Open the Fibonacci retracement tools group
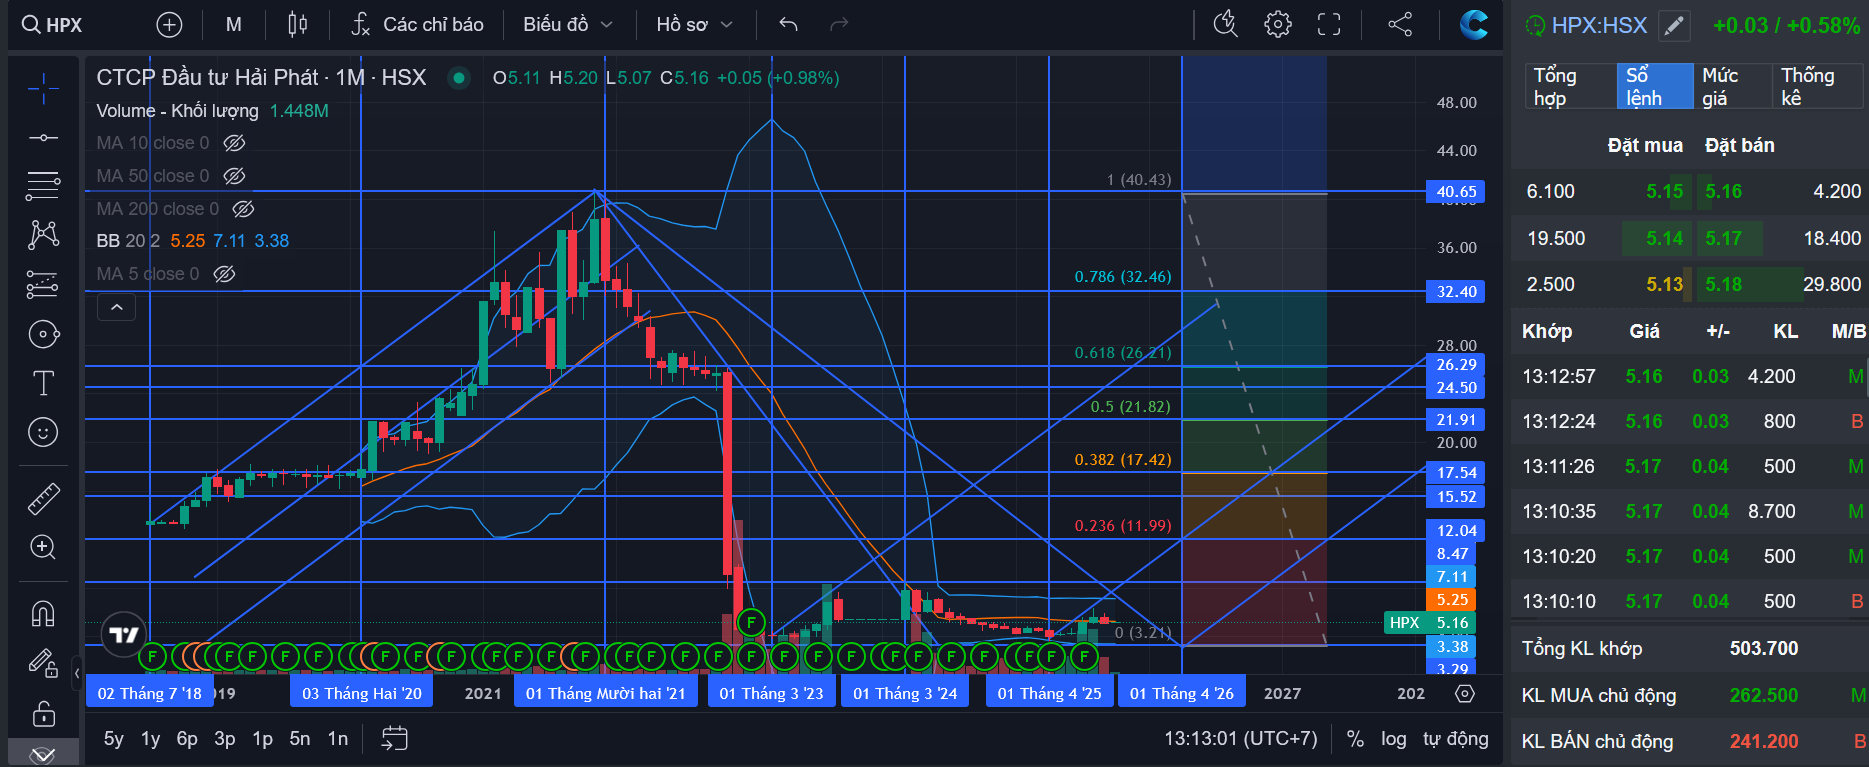The image size is (1869, 767). (43, 186)
